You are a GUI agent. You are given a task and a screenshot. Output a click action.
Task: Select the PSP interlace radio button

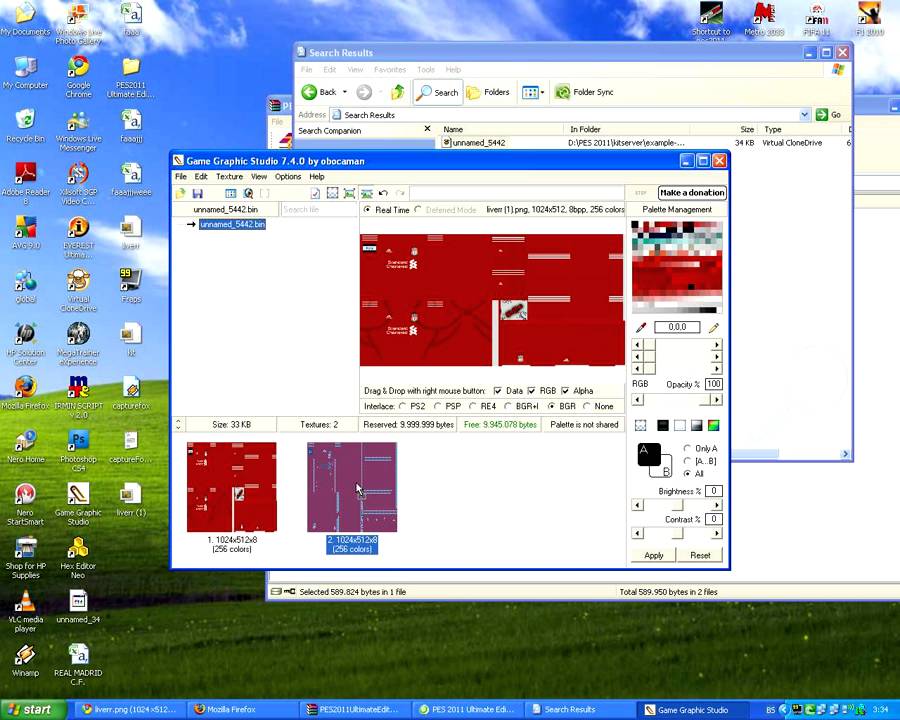(x=438, y=407)
